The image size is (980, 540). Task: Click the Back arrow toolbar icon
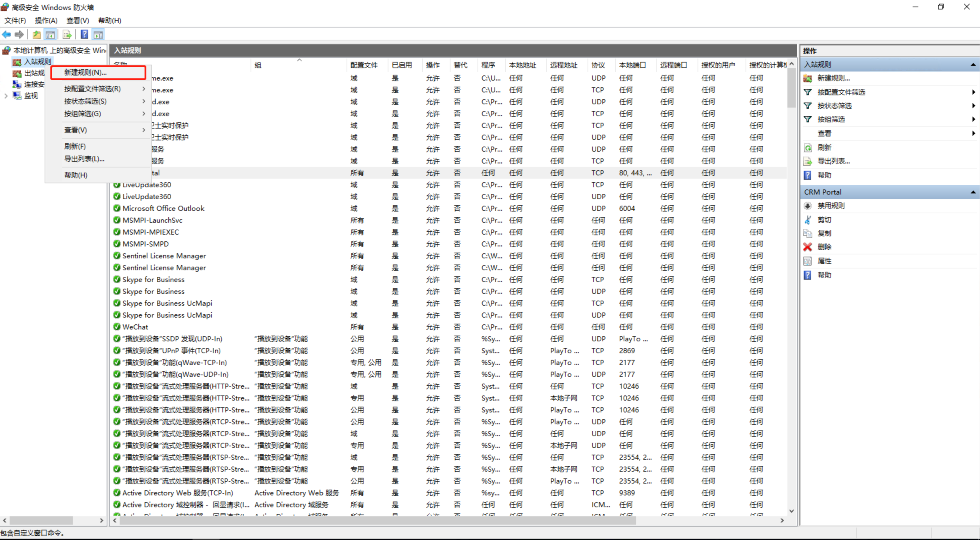click(7, 34)
